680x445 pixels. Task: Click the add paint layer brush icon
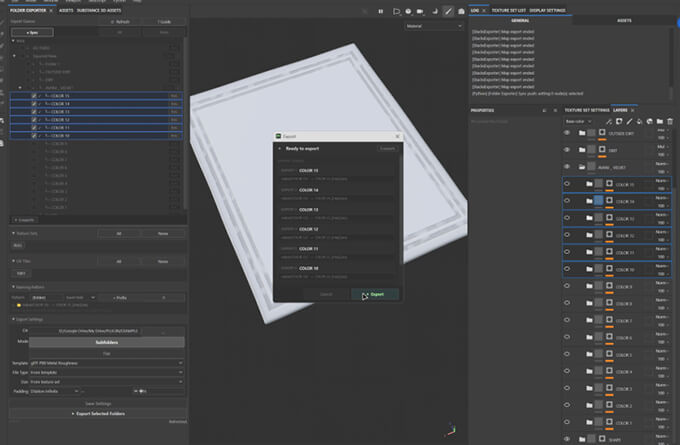tap(629, 121)
